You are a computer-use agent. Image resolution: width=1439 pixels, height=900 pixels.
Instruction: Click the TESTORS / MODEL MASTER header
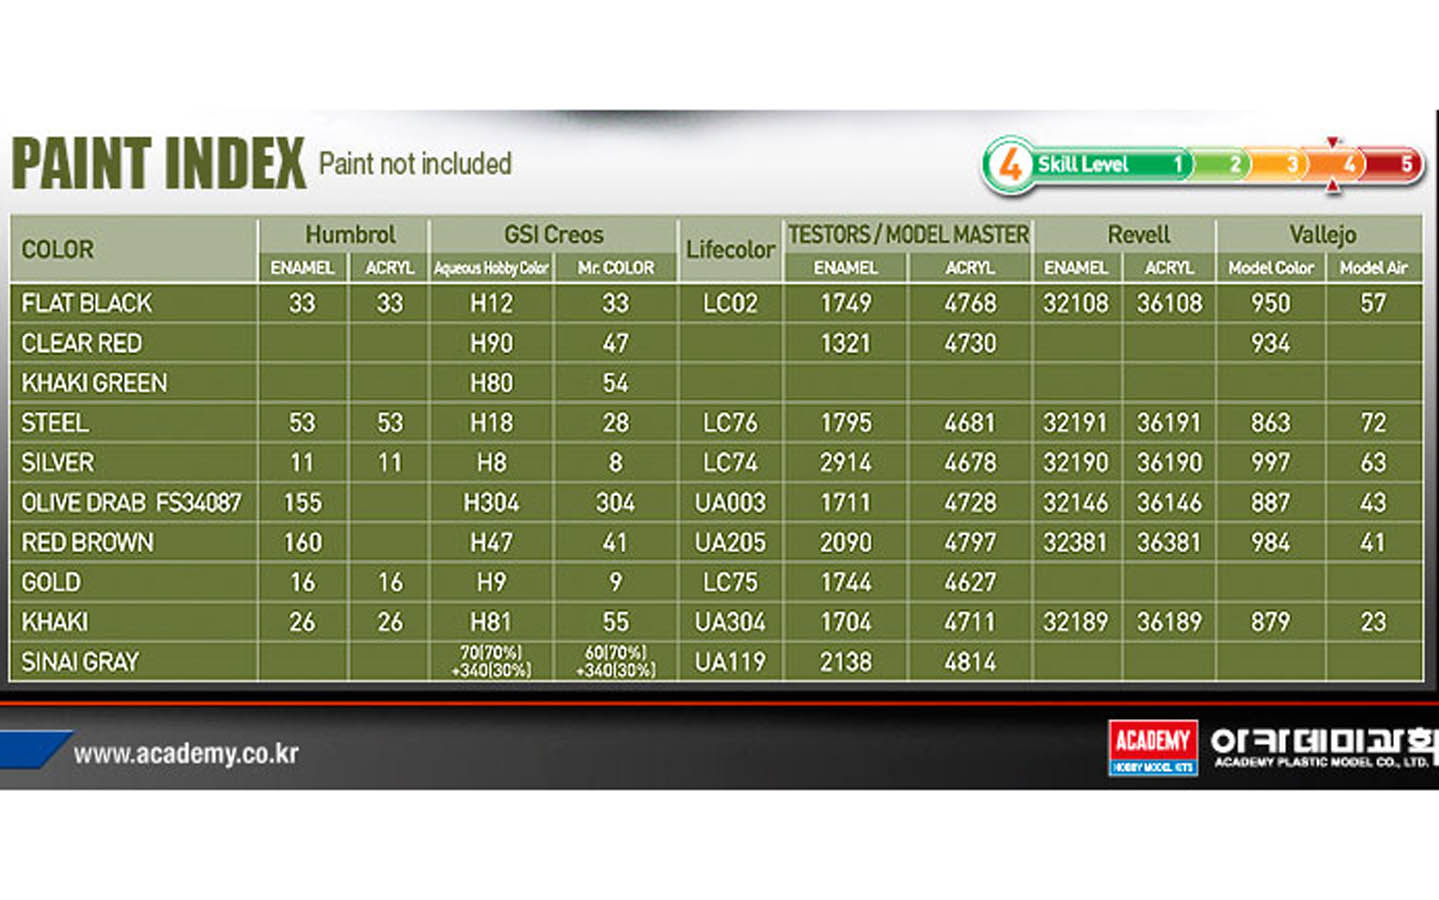tap(907, 235)
